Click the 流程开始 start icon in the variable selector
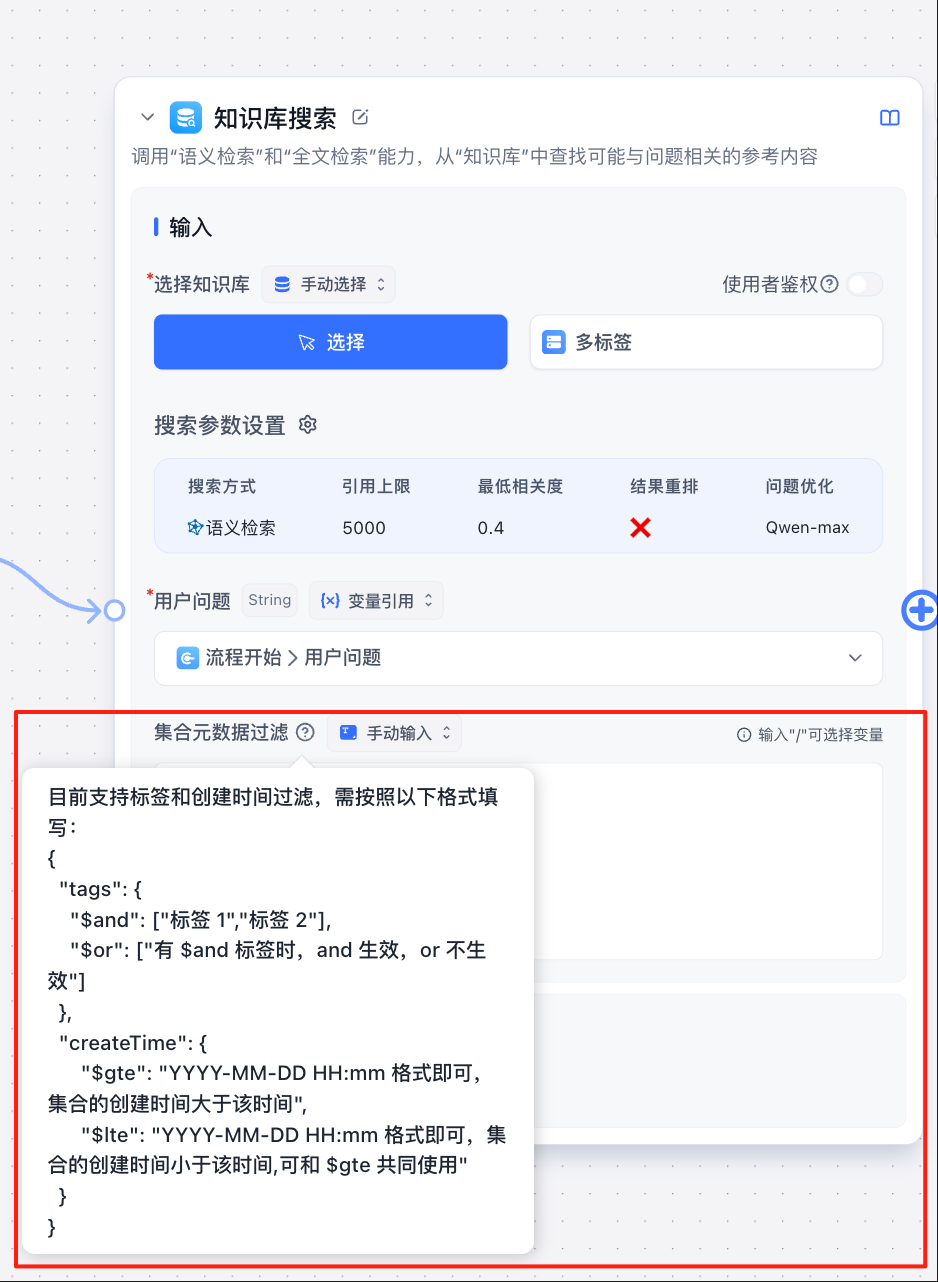The width and height of the screenshot is (938, 1282). pyautogui.click(x=187, y=658)
